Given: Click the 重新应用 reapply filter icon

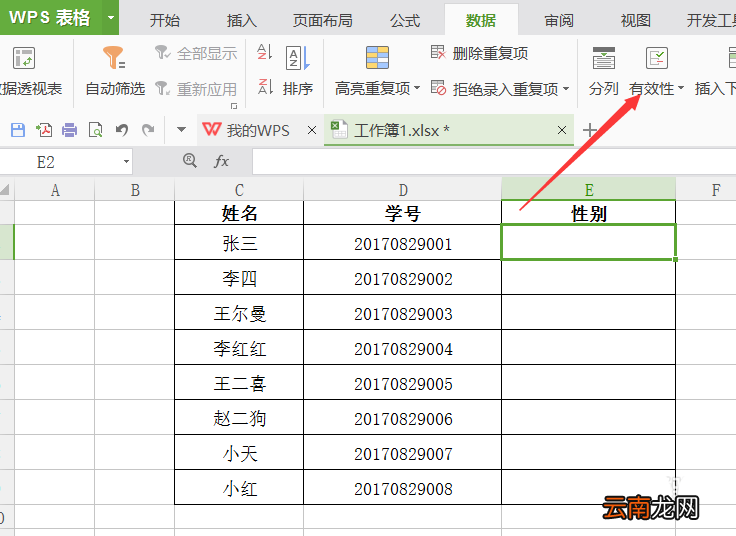Looking at the screenshot, I should (x=163, y=88).
